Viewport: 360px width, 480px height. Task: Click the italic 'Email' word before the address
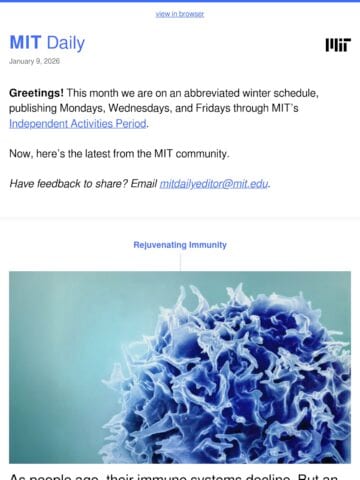tap(144, 184)
